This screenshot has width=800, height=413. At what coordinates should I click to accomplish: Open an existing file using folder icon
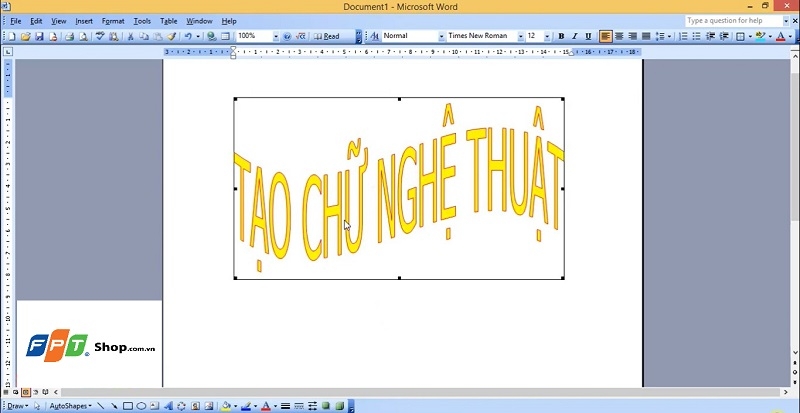point(26,36)
